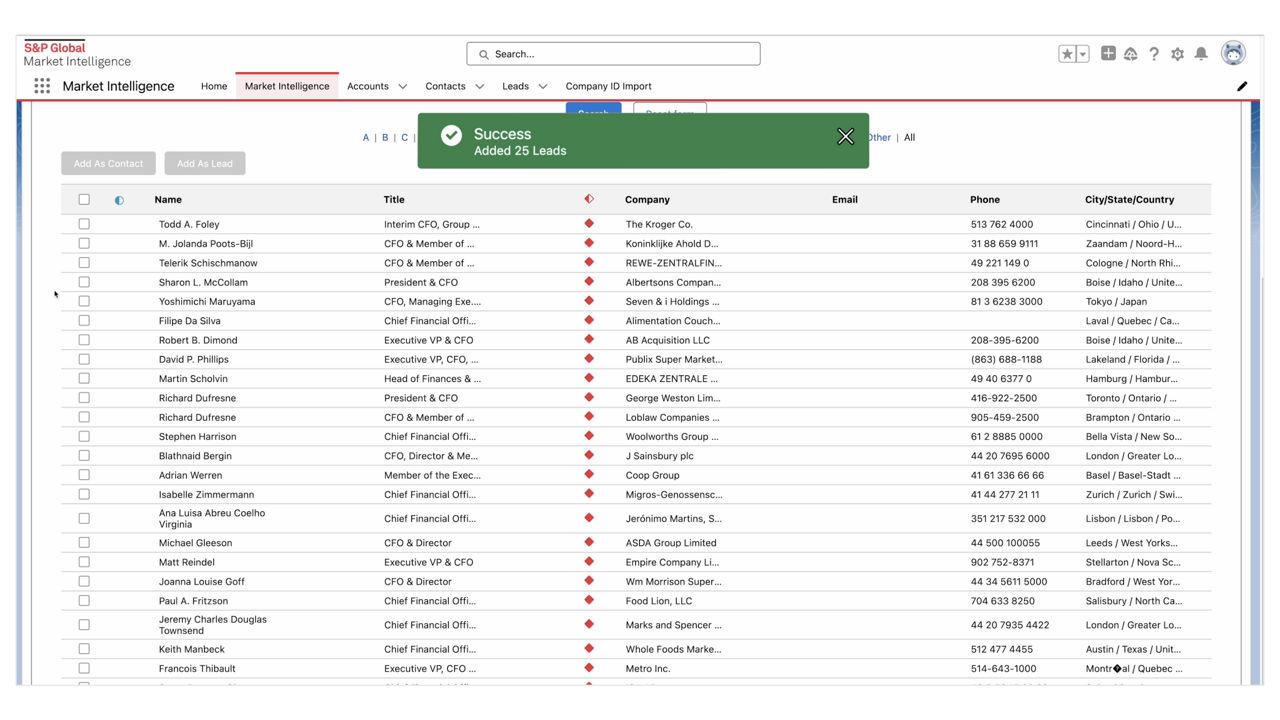Open the App Launcher grid icon
This screenshot has width=1280, height=720.
pos(42,86)
